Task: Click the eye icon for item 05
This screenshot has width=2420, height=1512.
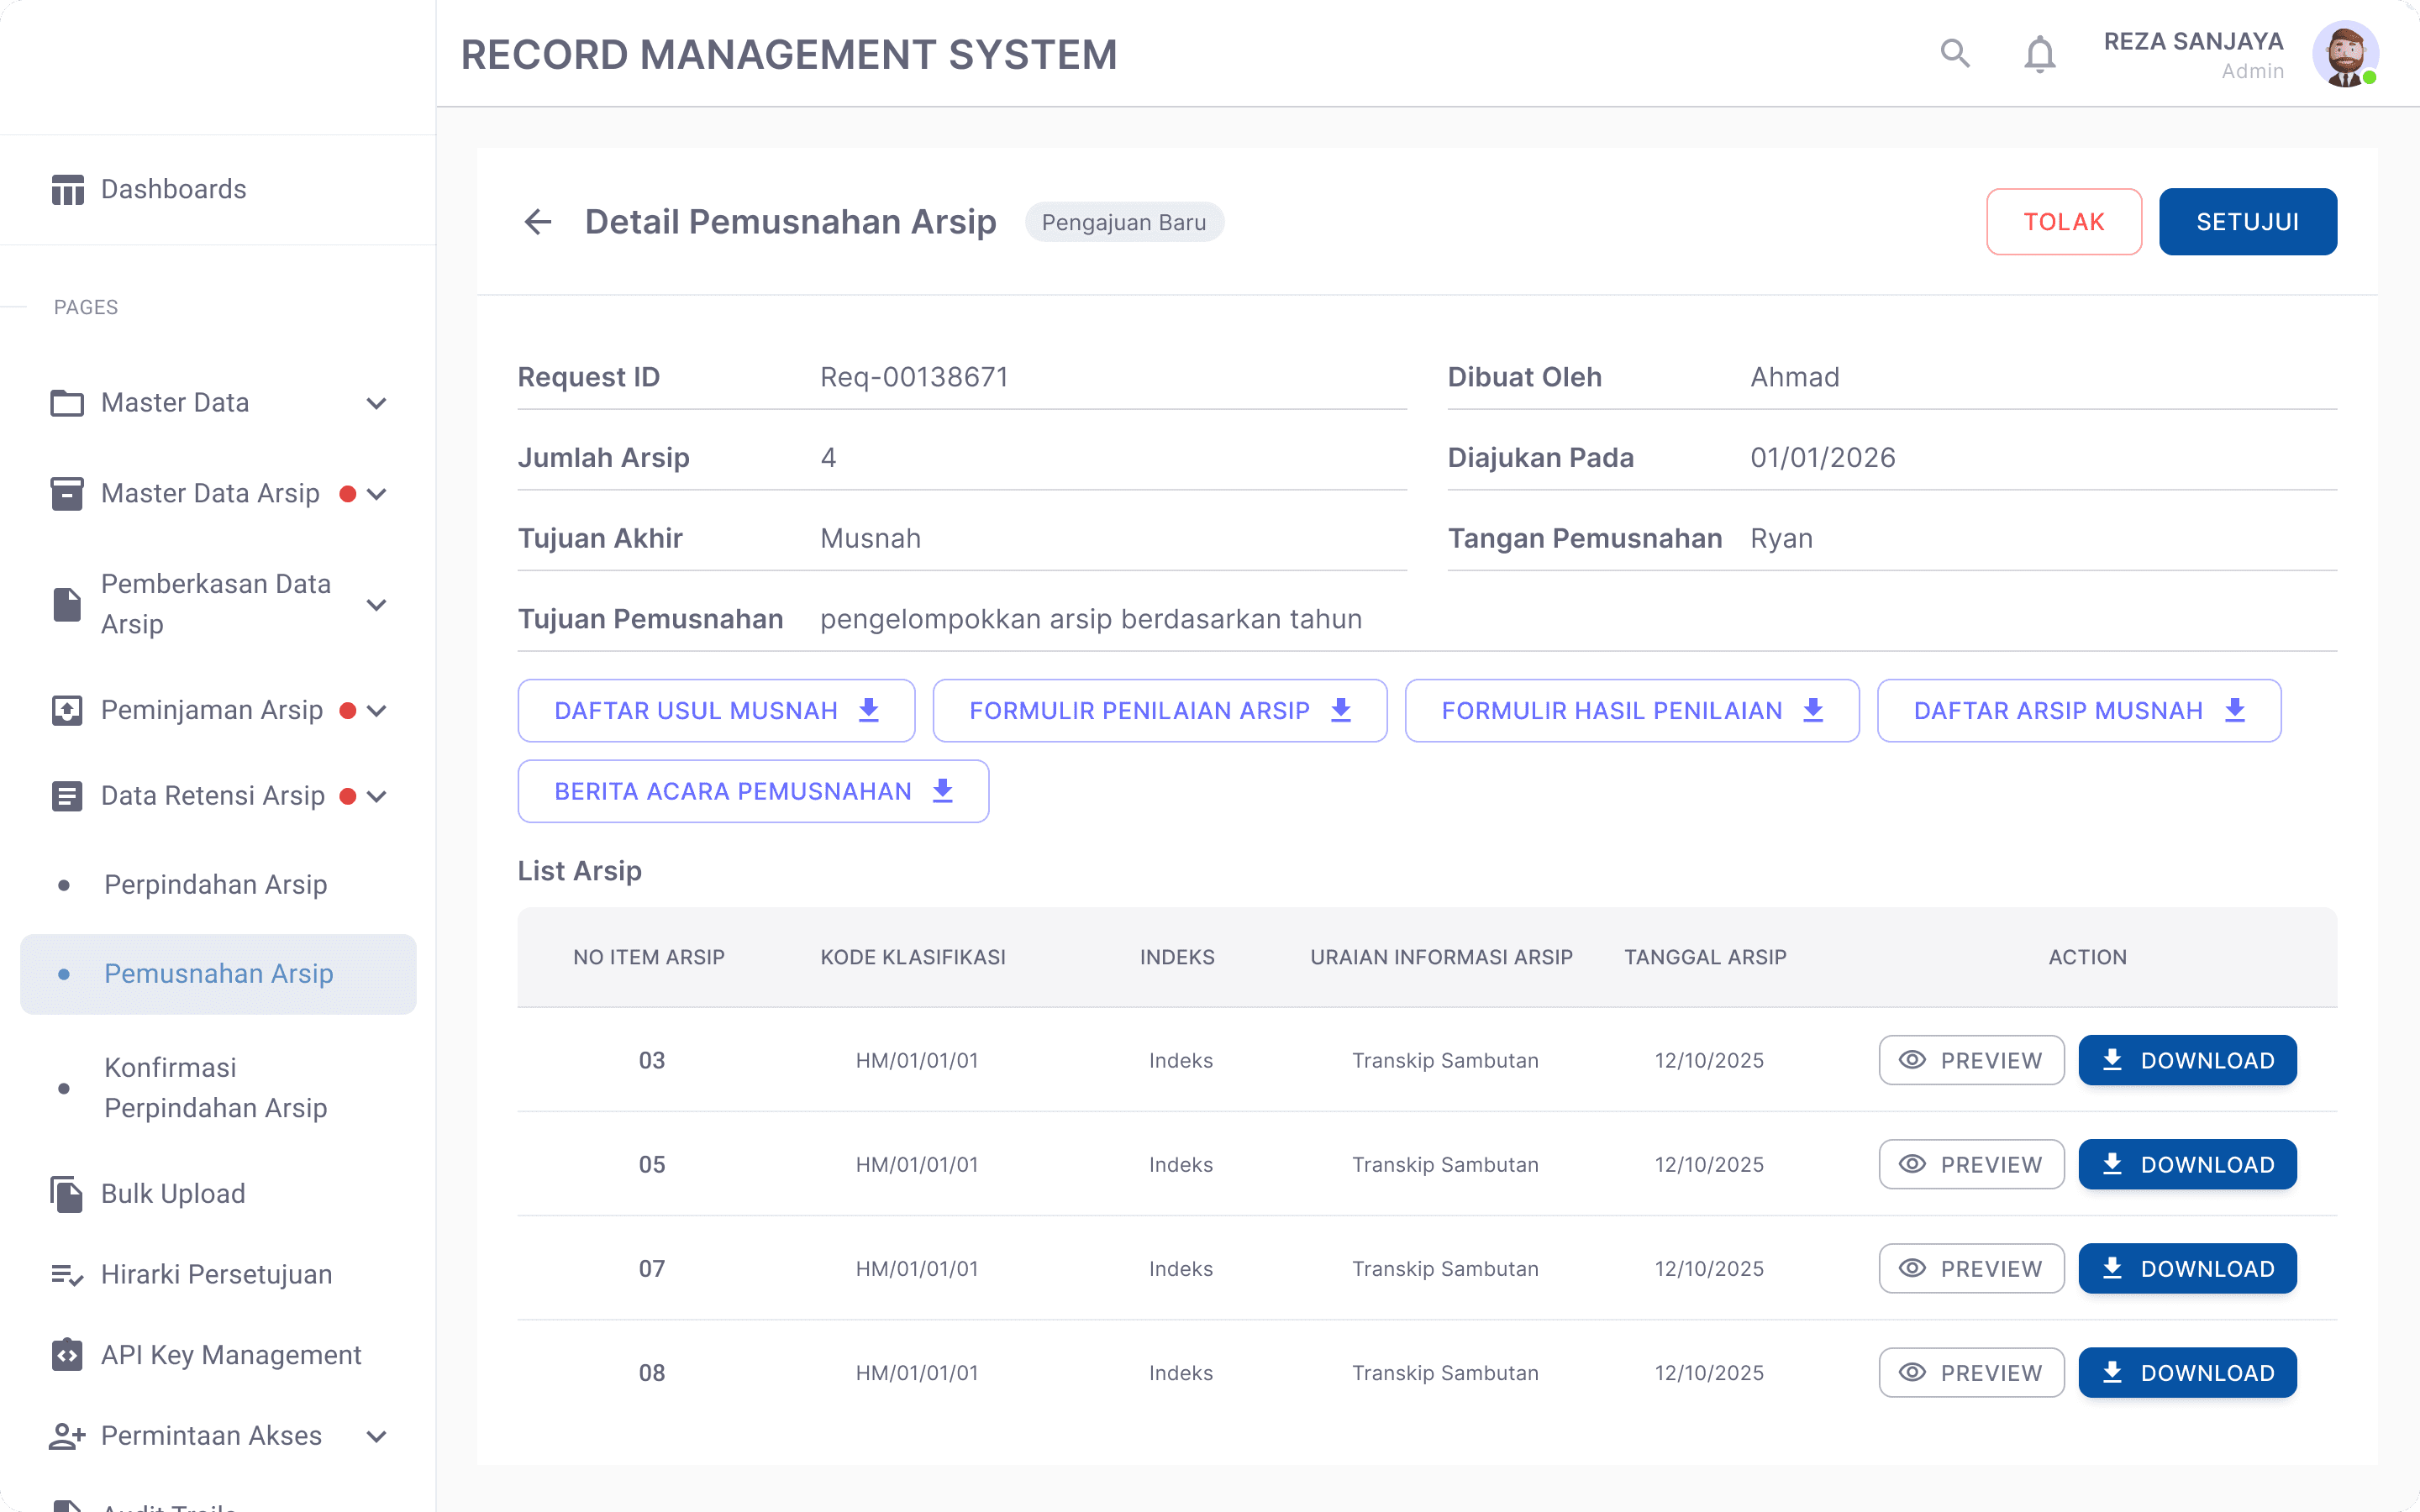Action: 1912,1164
